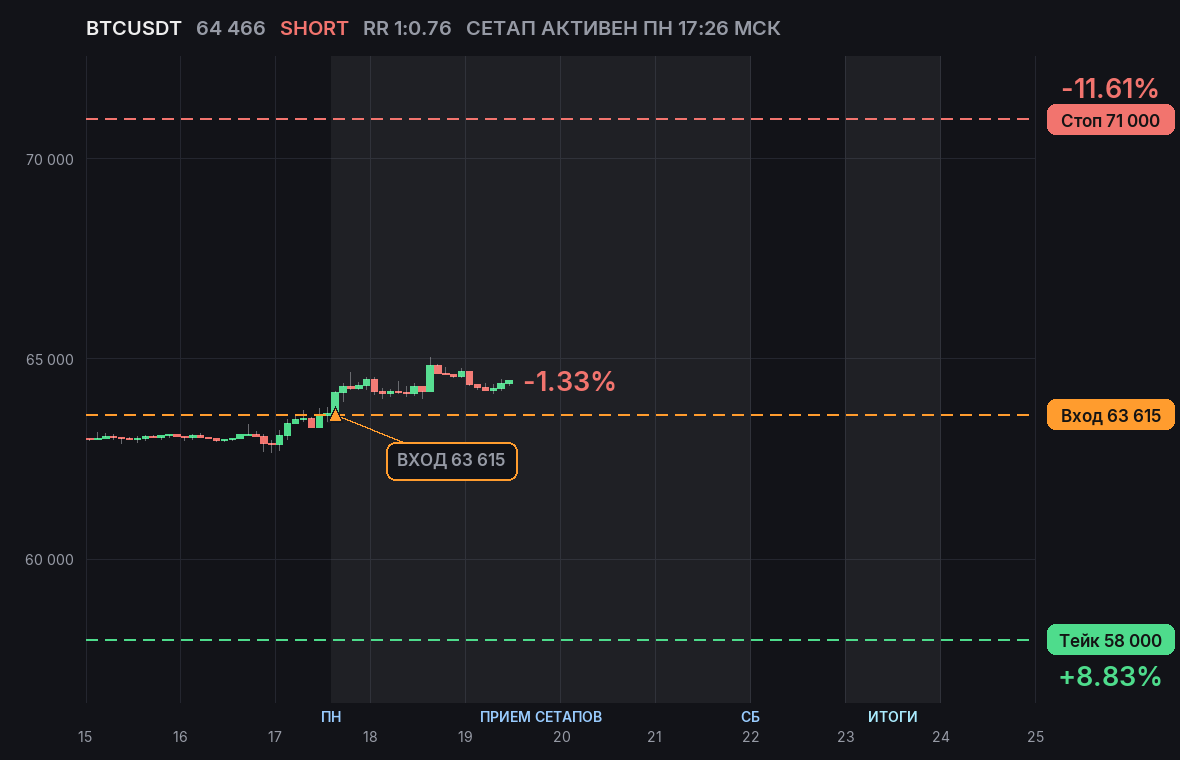Select the СБ timeline marker
The width and height of the screenshot is (1180, 760).
pyautogui.click(x=750, y=716)
